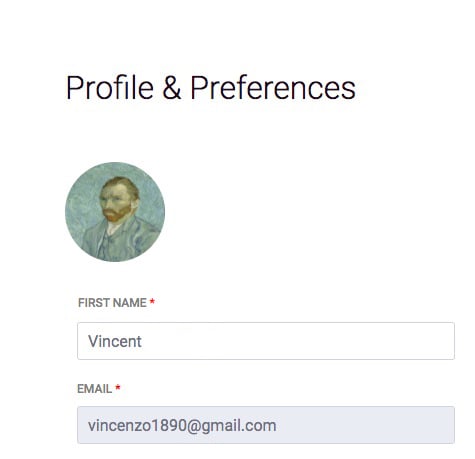The image size is (475, 459).
Task: Click the ampersand in the page title
Action: (172, 88)
